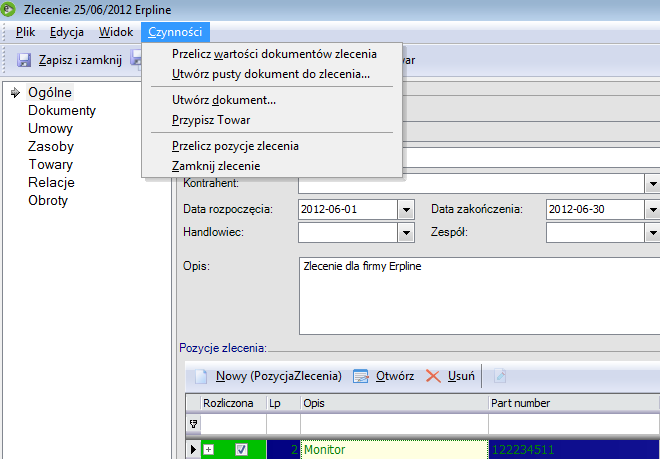Screen dimensions: 660x459
Task: Open the Edycja menu
Action: point(67,32)
